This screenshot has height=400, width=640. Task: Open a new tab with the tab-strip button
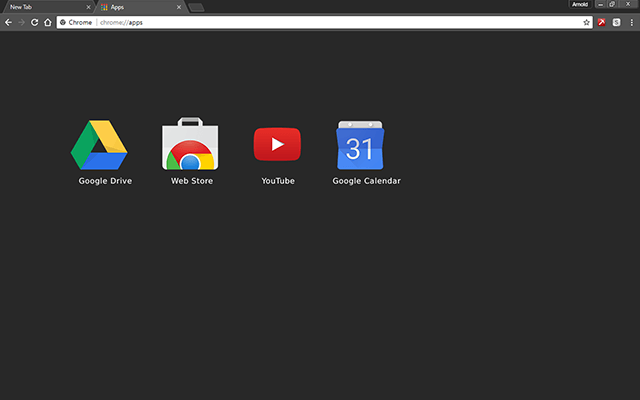[197, 8]
